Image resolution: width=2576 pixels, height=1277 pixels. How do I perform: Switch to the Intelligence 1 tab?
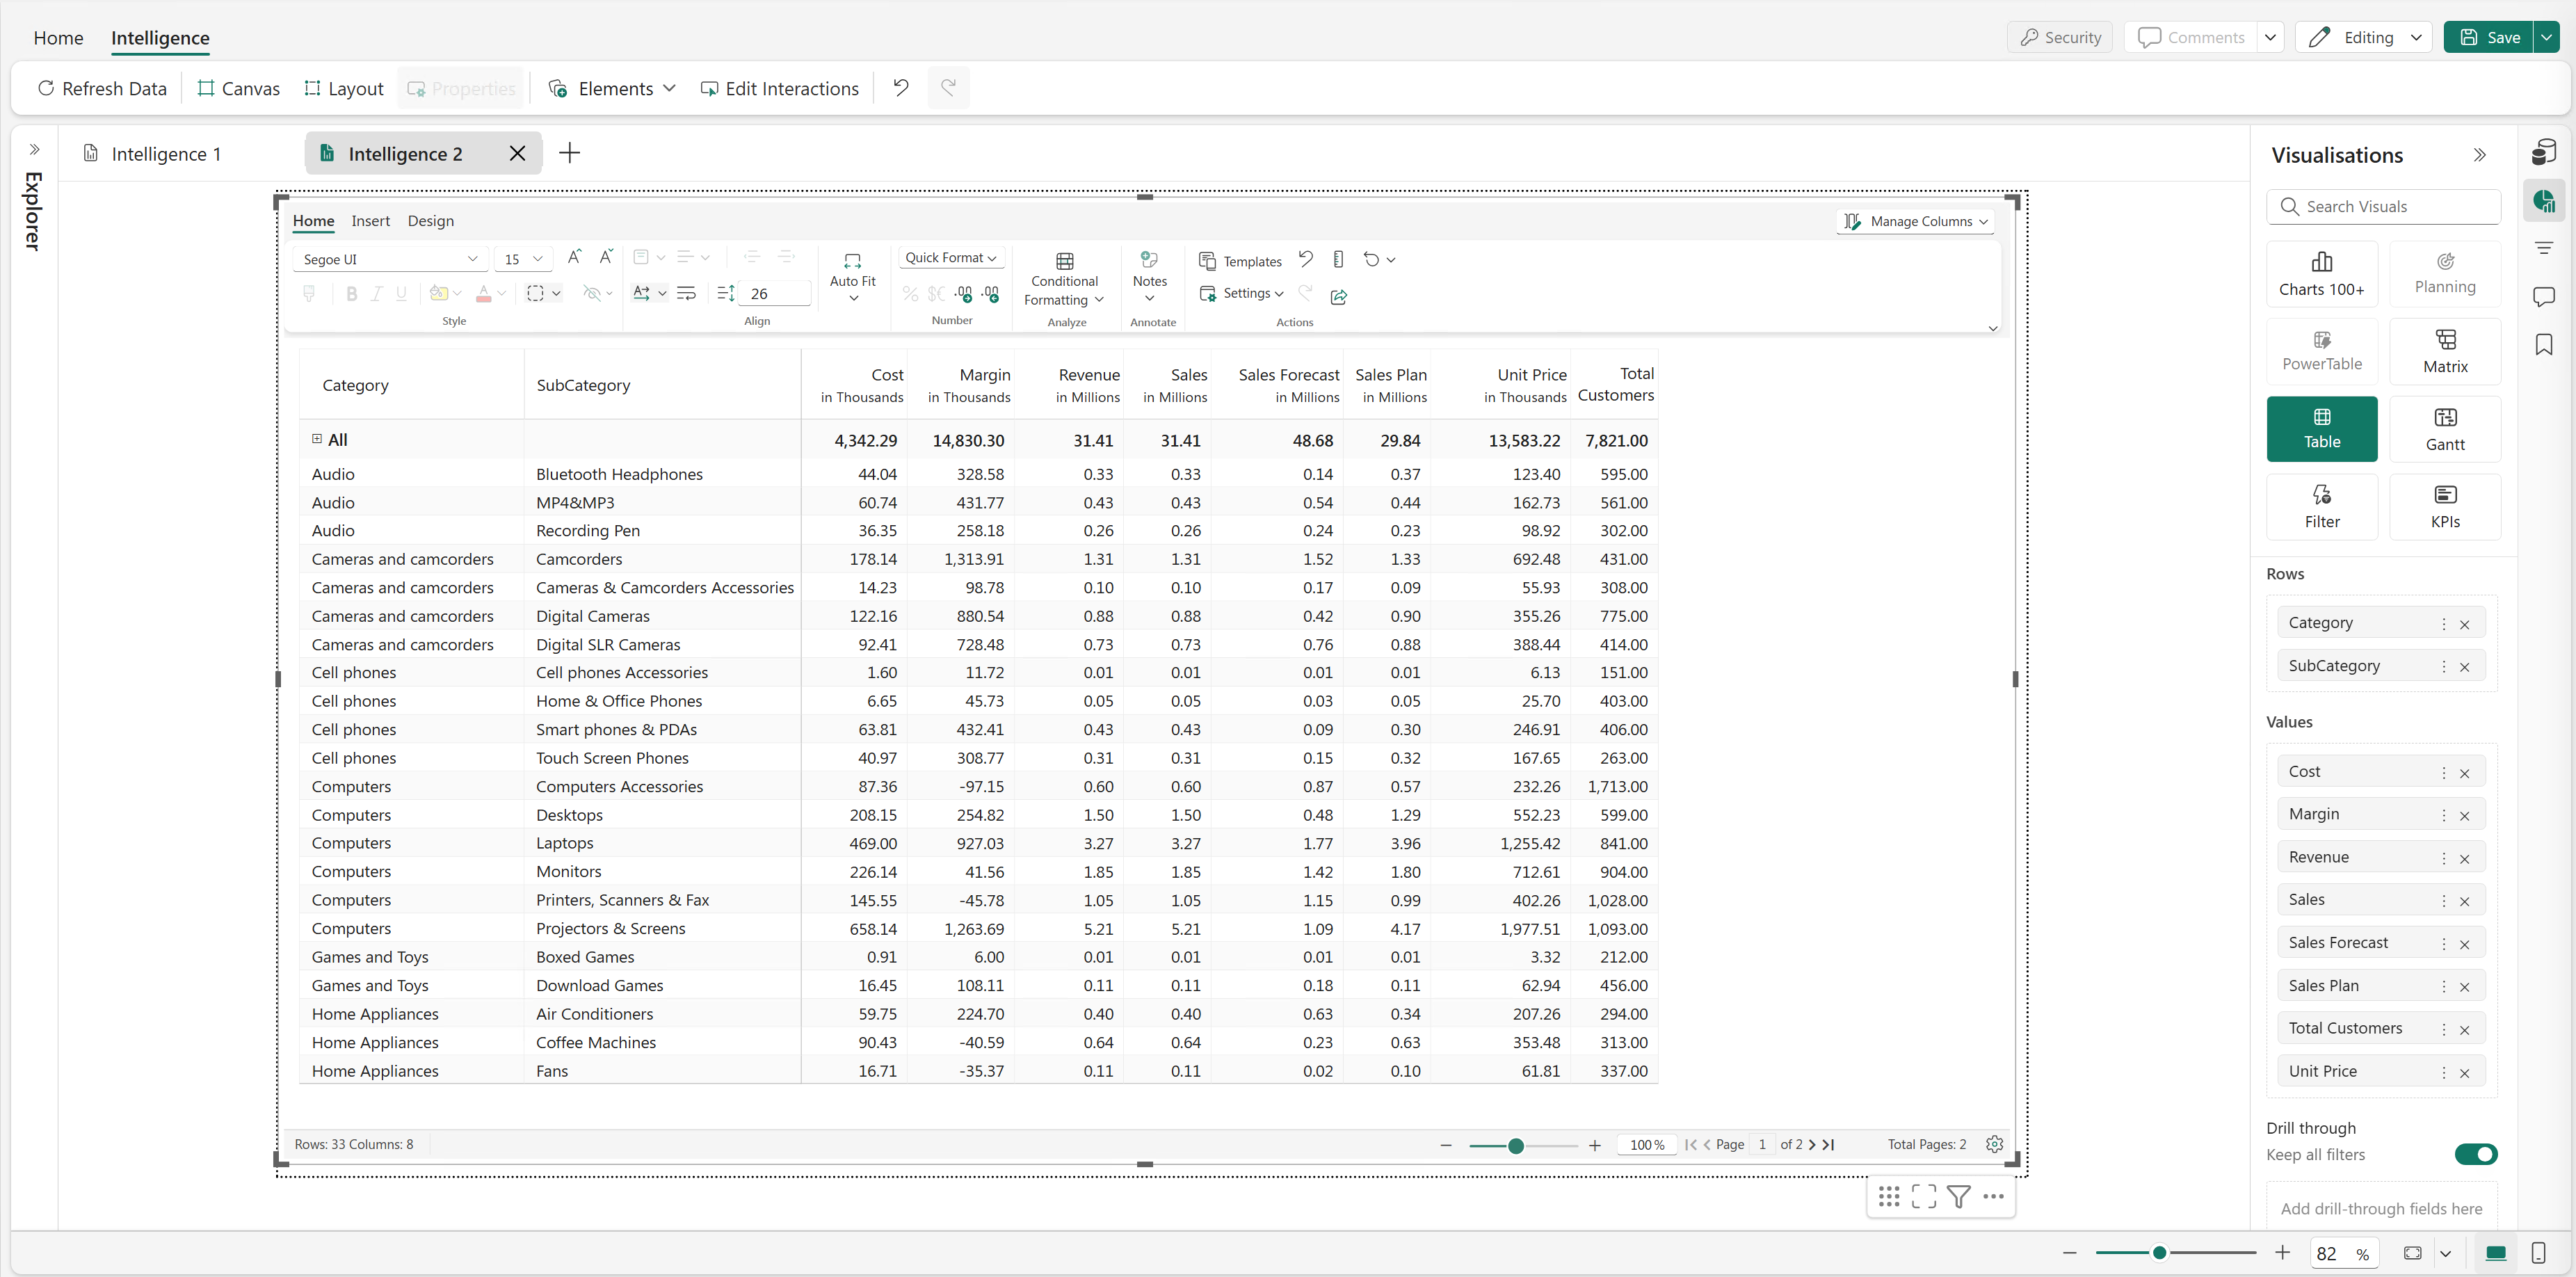tap(165, 154)
